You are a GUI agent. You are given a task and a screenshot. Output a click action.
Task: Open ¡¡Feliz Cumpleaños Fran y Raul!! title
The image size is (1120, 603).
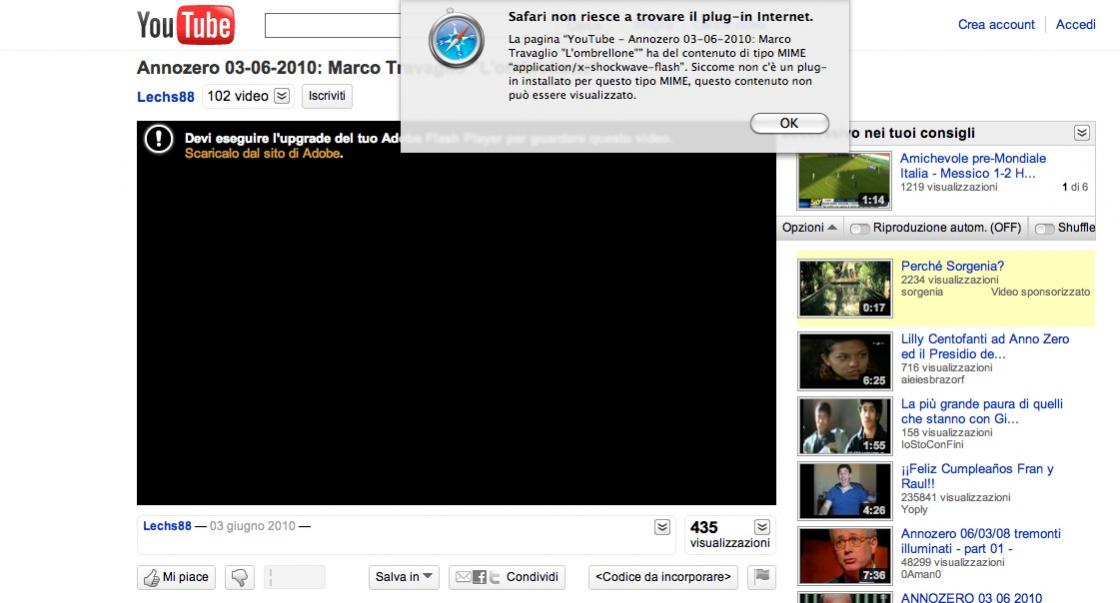(x=977, y=477)
